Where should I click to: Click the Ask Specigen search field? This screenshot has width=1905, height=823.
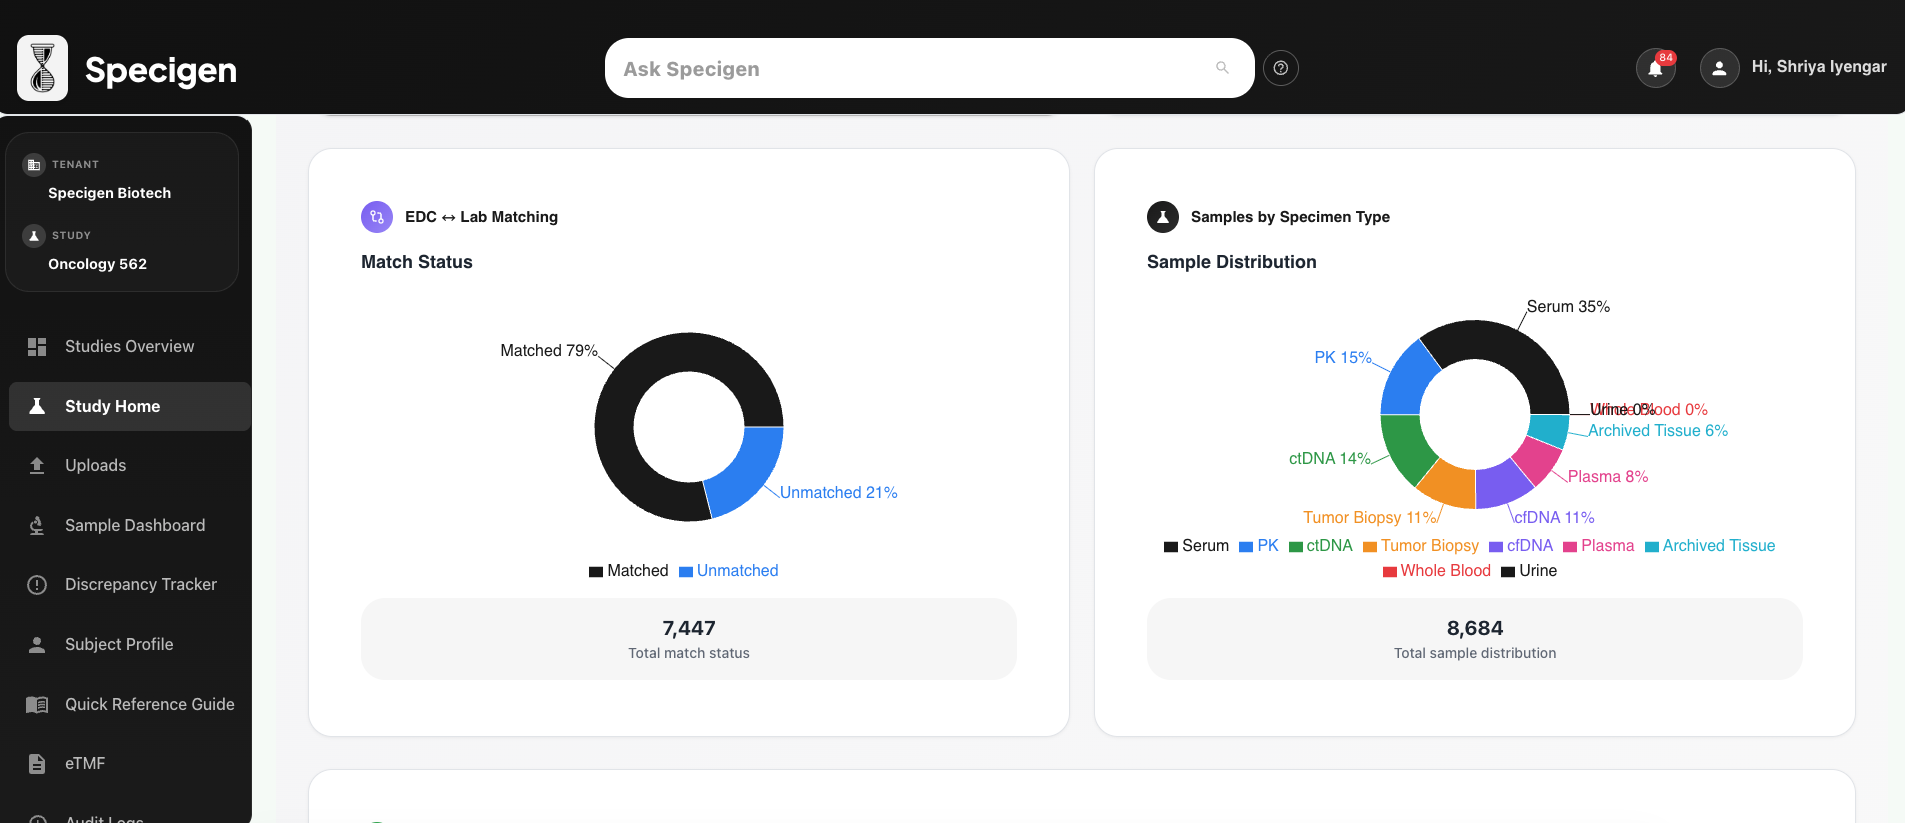[910, 68]
